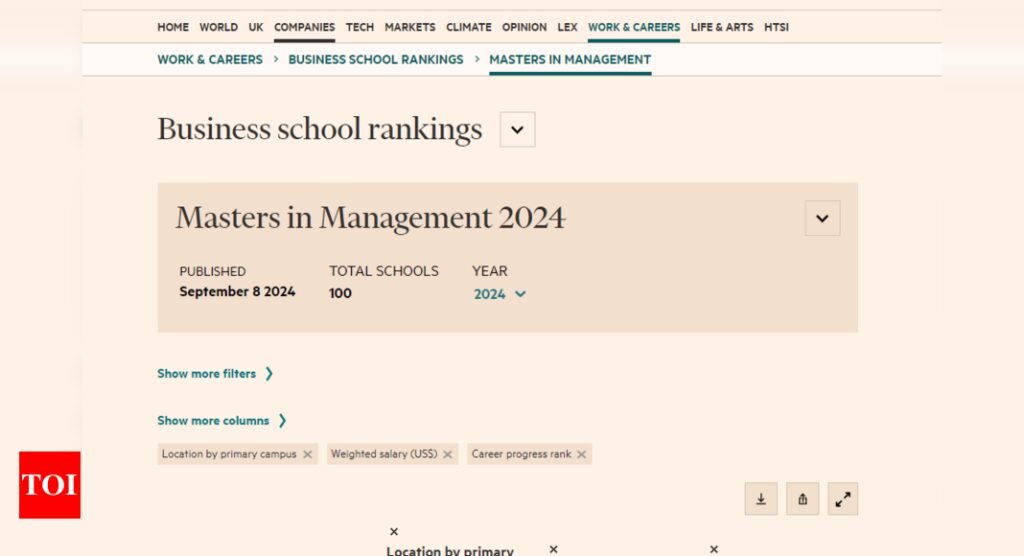Open LIFE & ARTS section
Viewport: 1024px width, 556px height.
[x=722, y=27]
